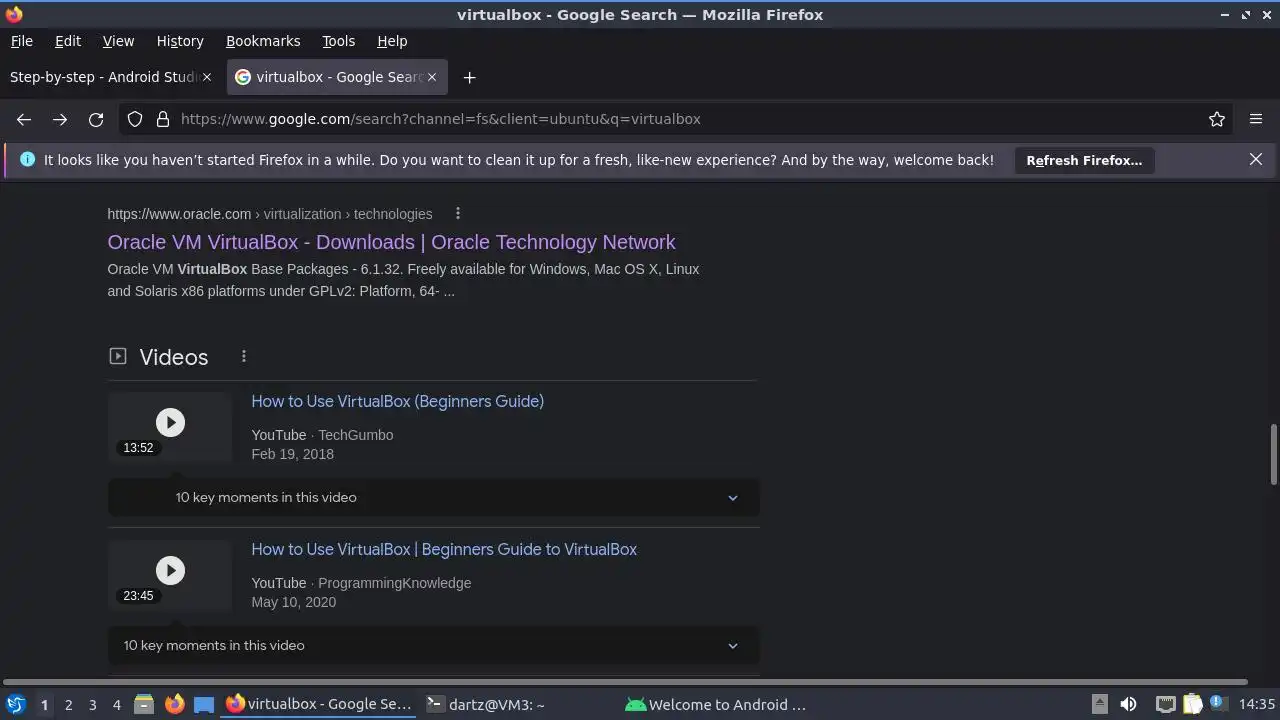Click the tray expand arrow icon
Viewport: 1280px width, 720px height.
tap(1099, 704)
